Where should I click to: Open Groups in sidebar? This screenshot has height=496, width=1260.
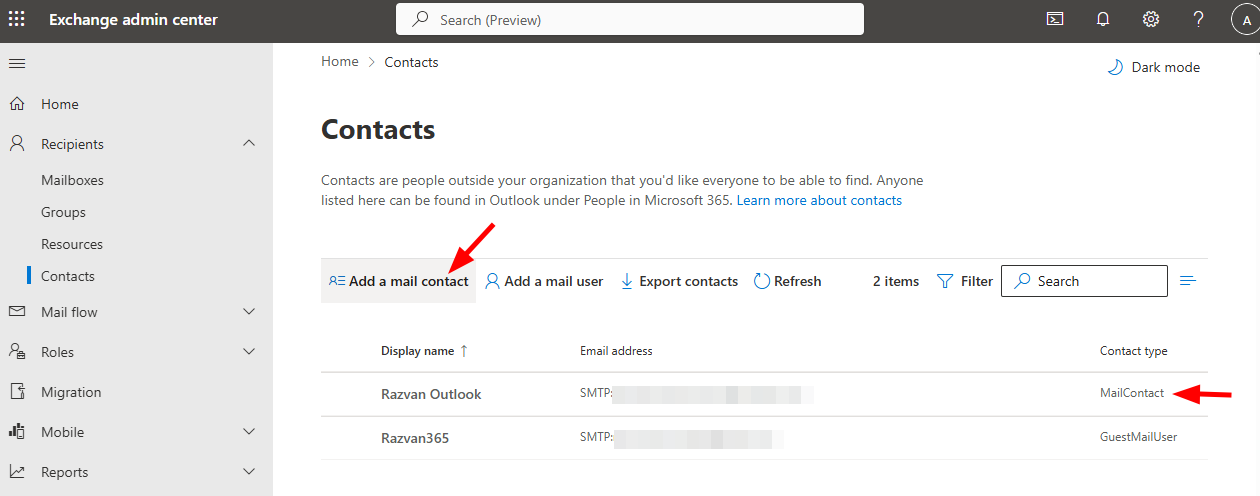tap(63, 212)
